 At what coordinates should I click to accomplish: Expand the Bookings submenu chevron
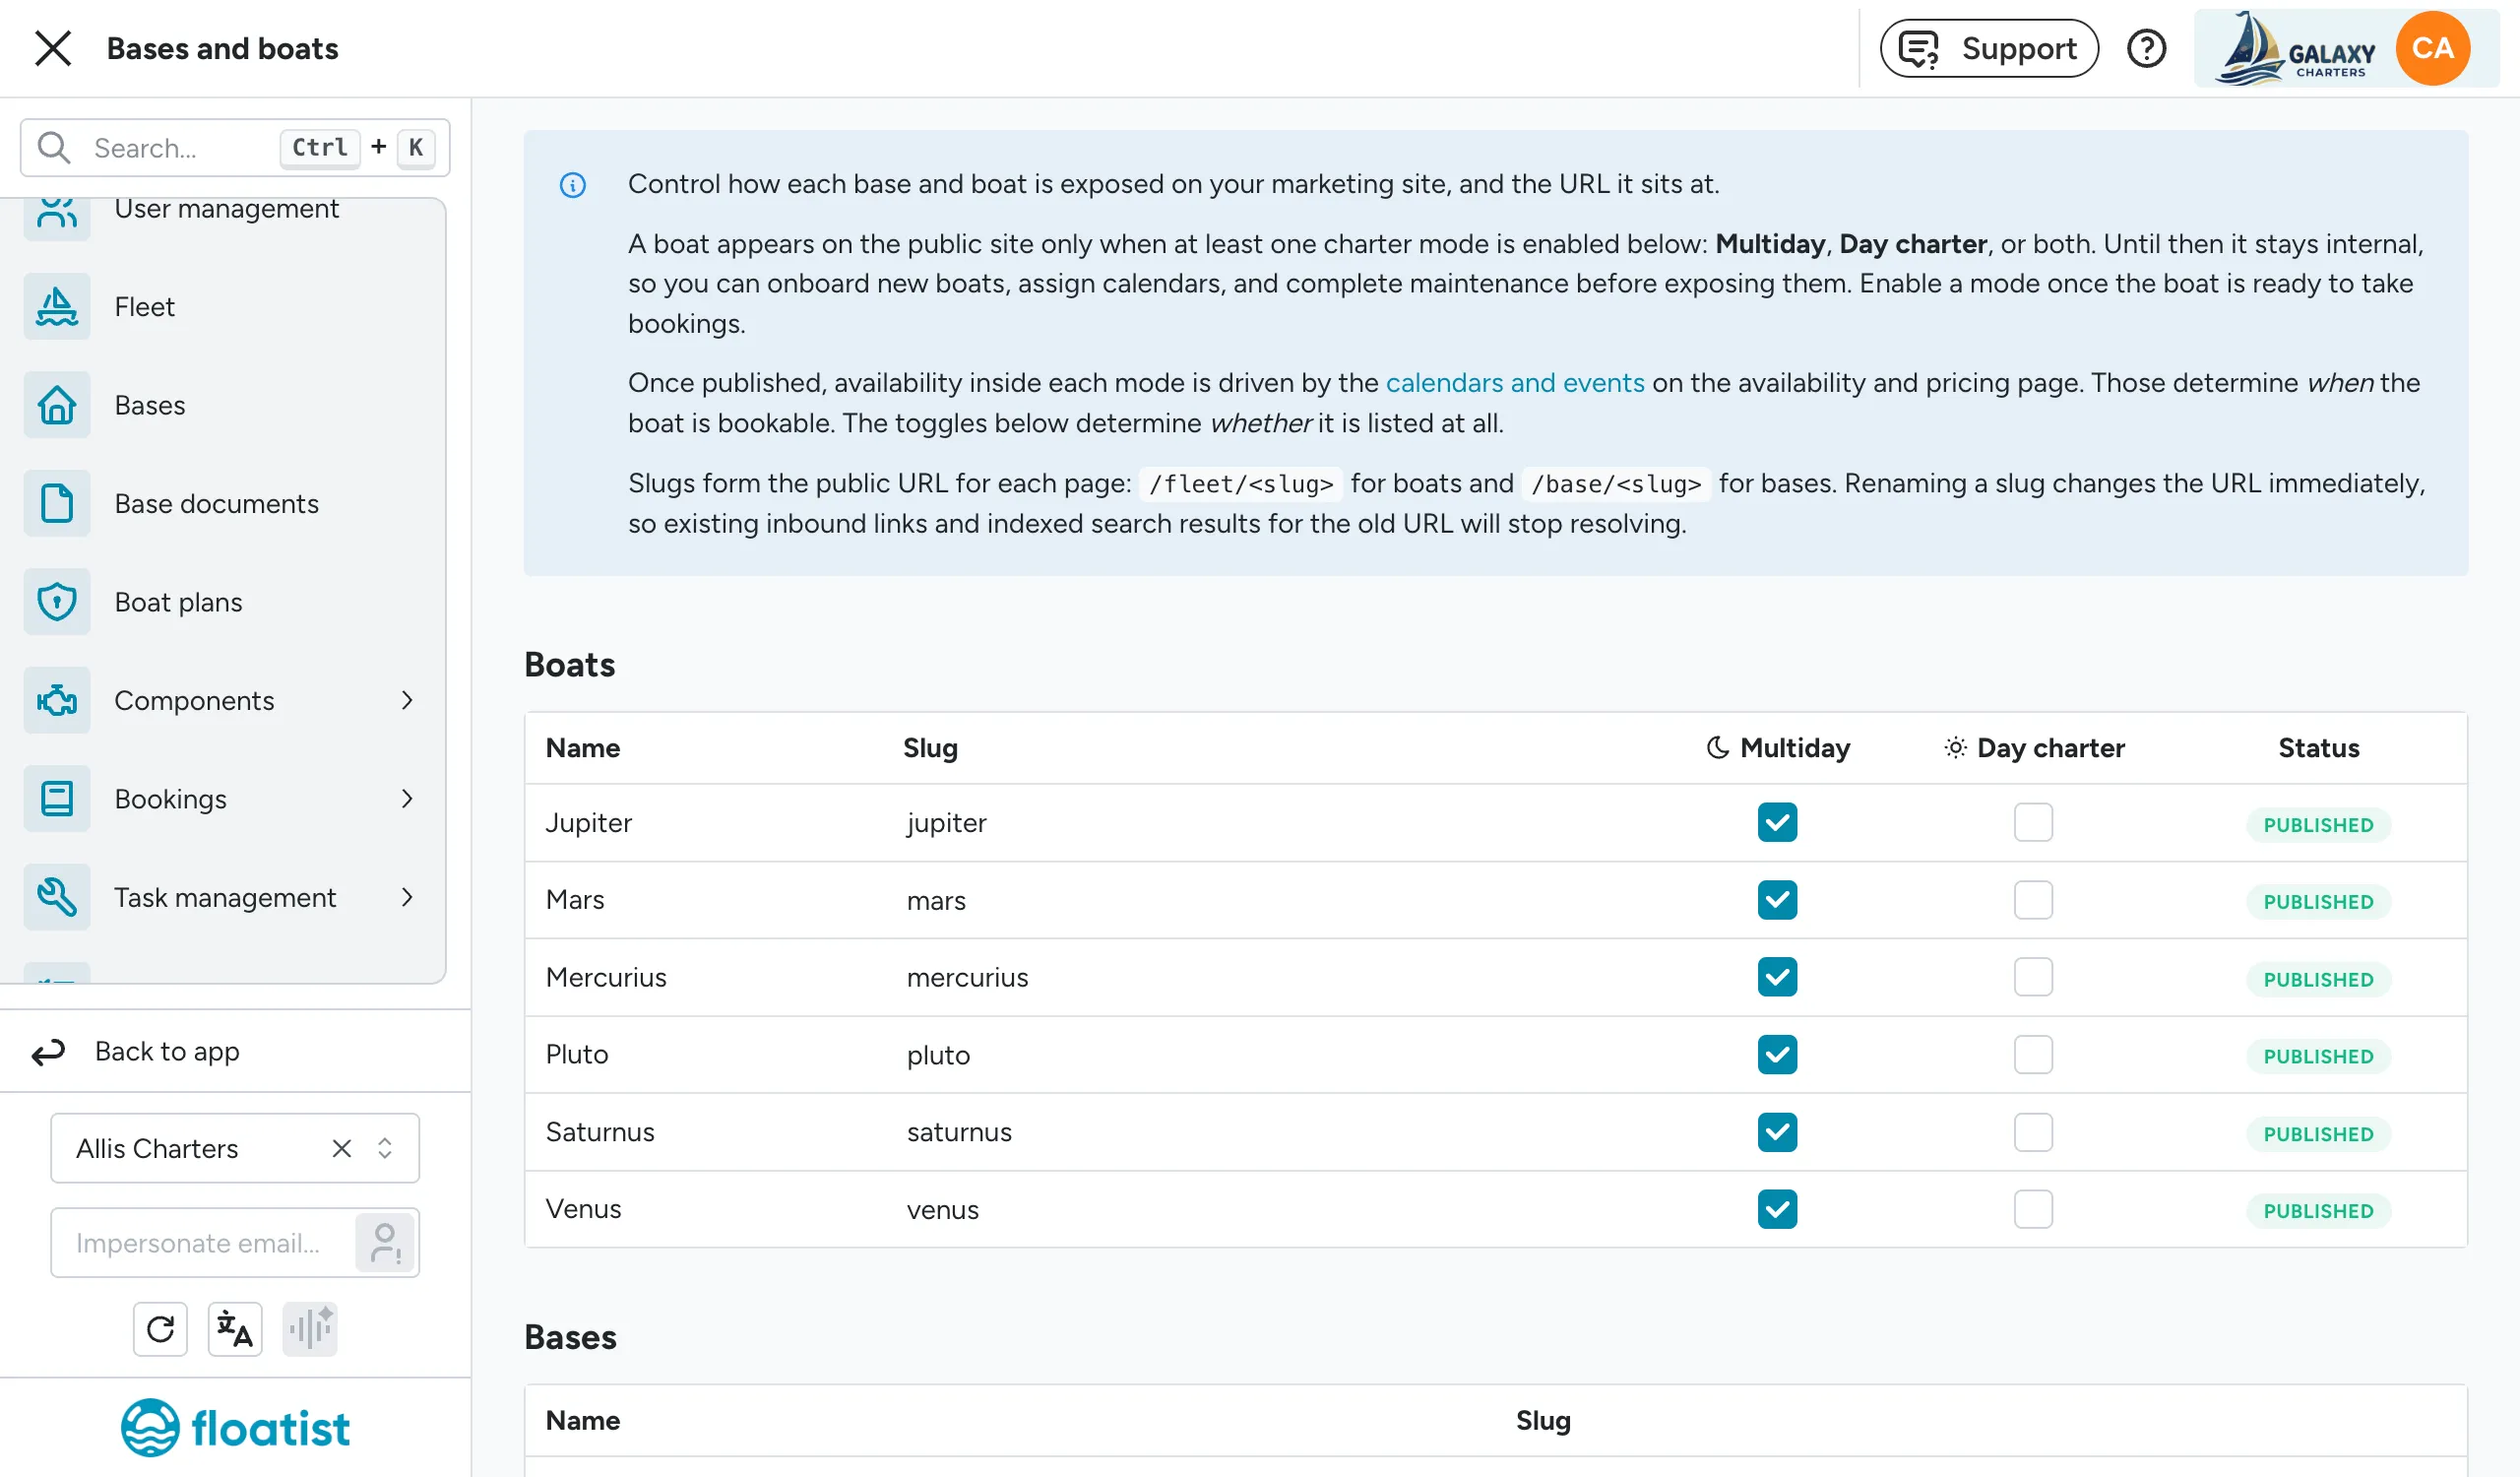[x=407, y=799]
